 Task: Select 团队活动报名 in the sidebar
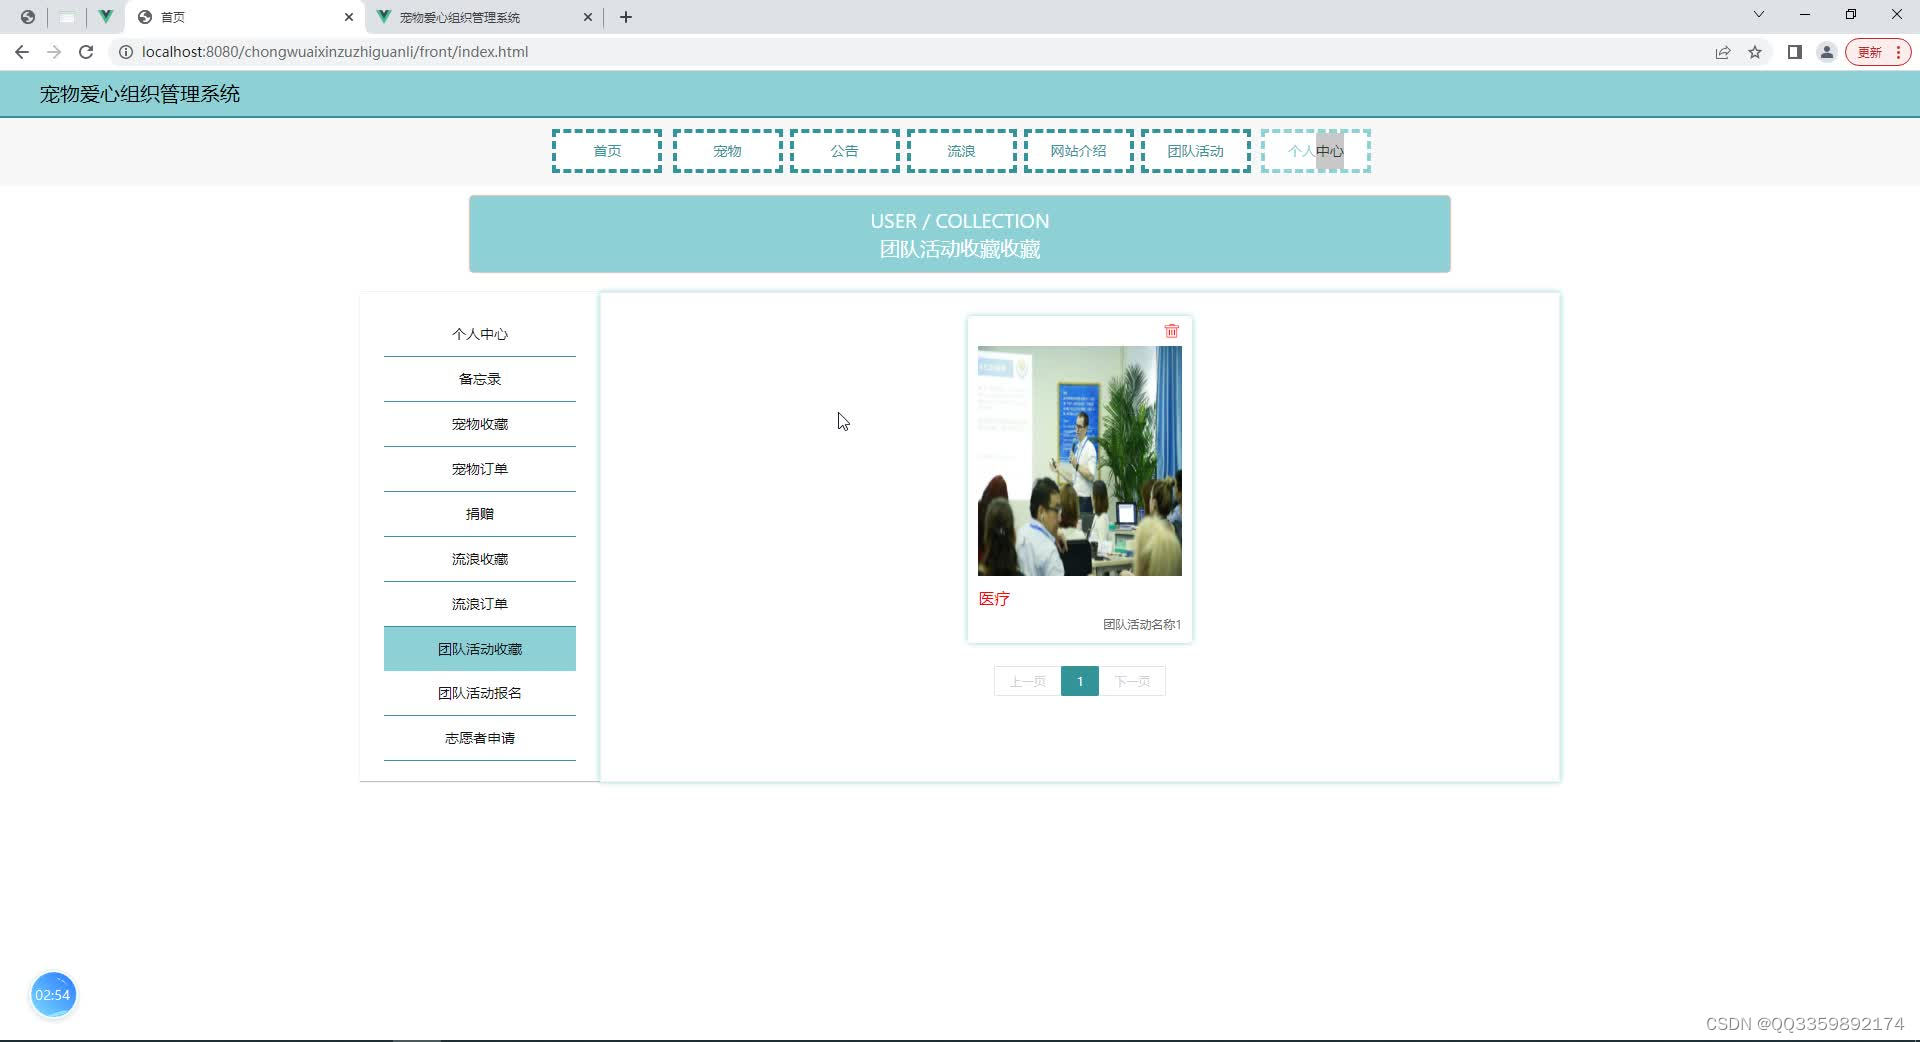480,693
